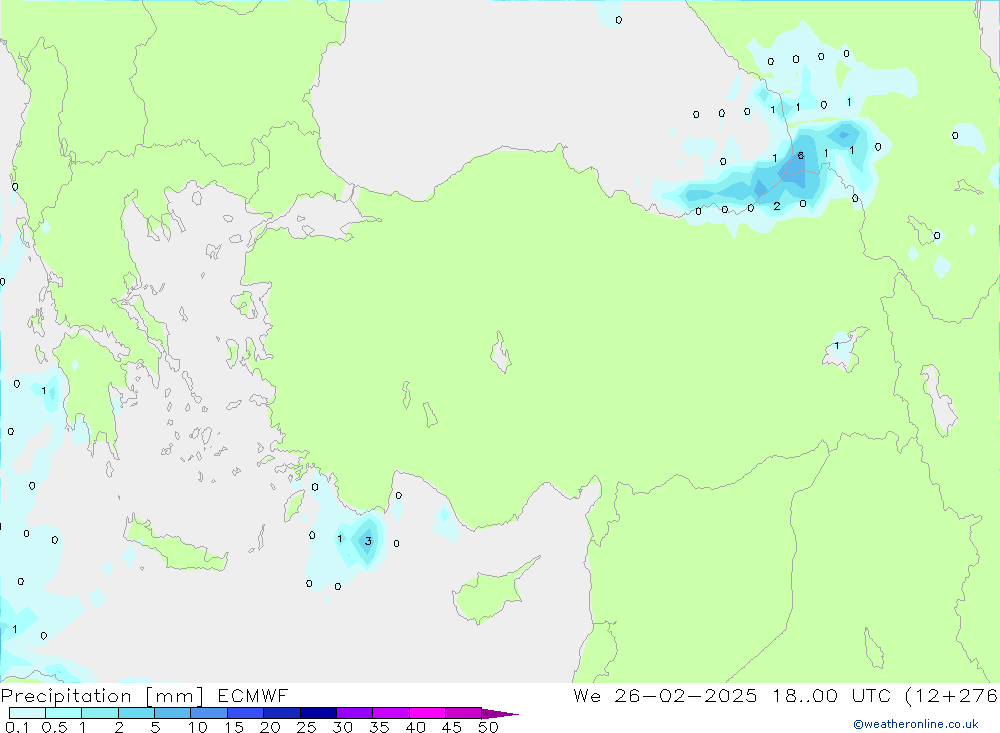Image resolution: width=1000 pixels, height=733 pixels.
Task: Select the 5–10 mm legend color swatch
Action: [x=173, y=713]
